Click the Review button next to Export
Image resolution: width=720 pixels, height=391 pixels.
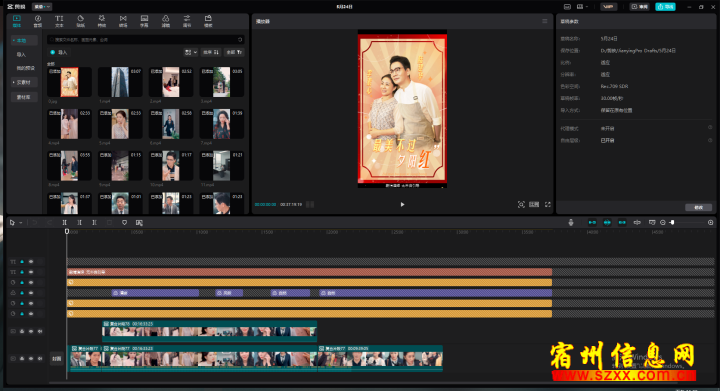point(639,7)
